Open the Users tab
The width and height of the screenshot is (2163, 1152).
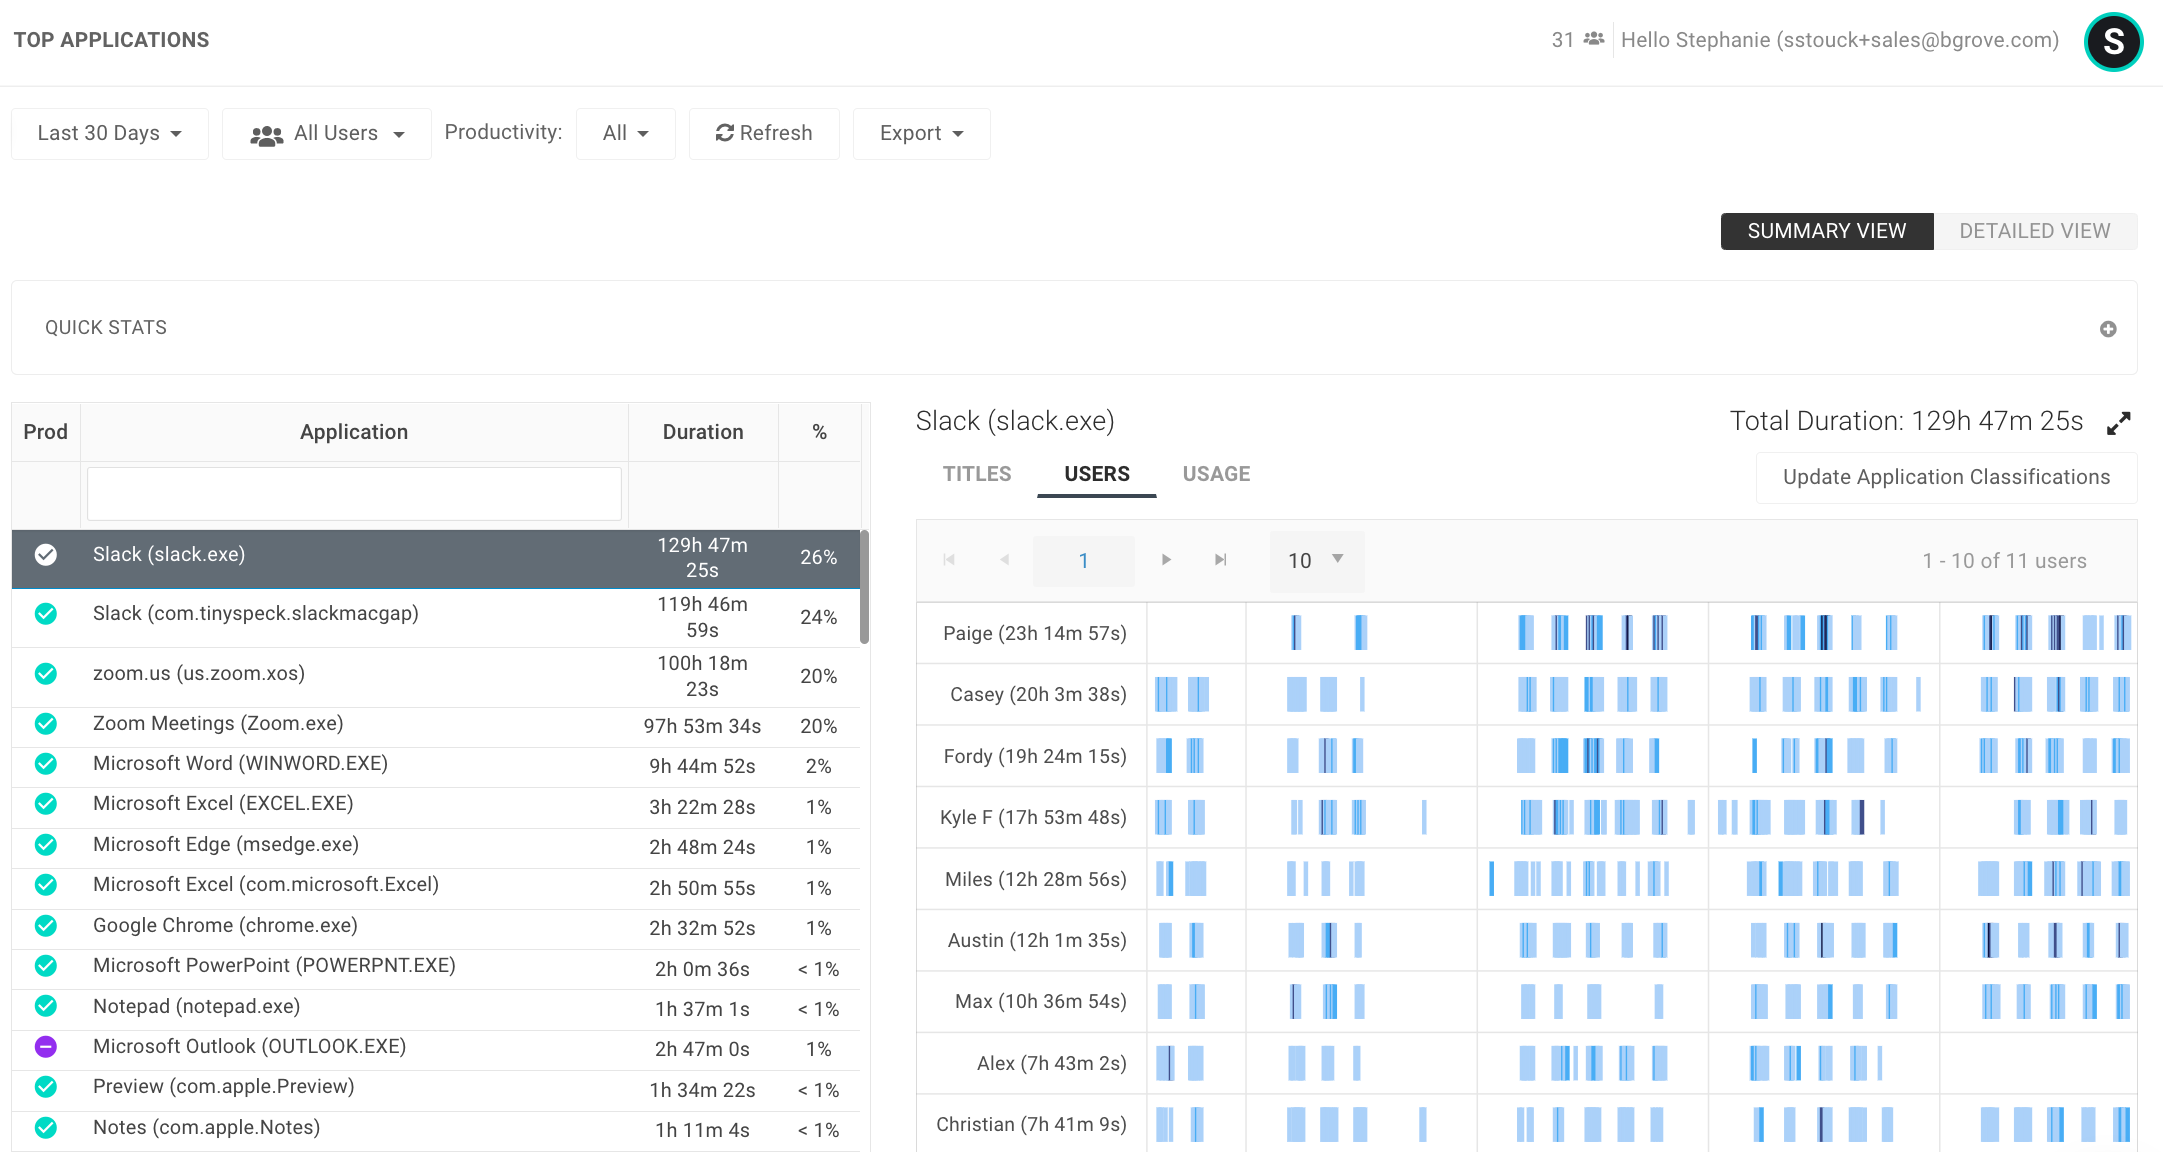tap(1097, 474)
